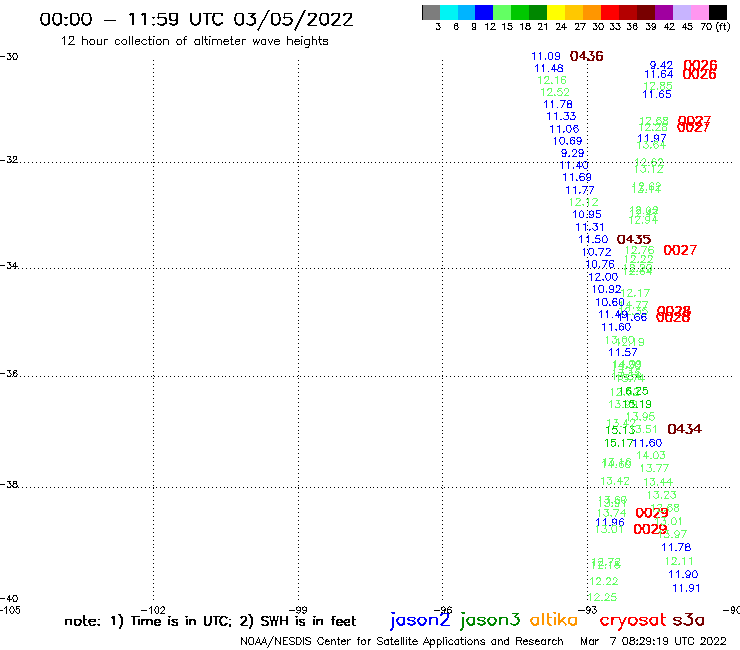740x650 pixels.
Task: Click wave height value 11.48
Action: [549, 68]
